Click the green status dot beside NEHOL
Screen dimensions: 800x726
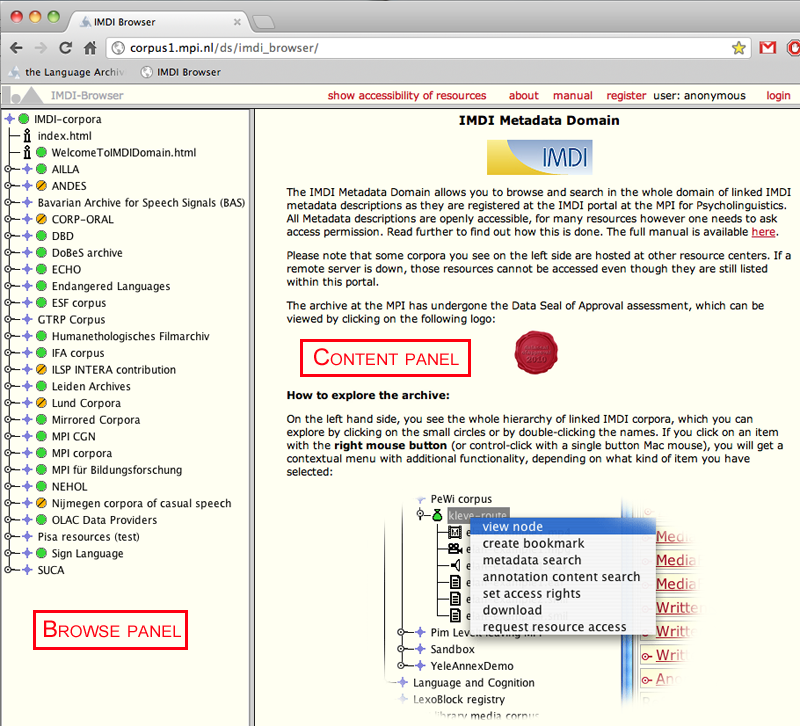click(41, 486)
